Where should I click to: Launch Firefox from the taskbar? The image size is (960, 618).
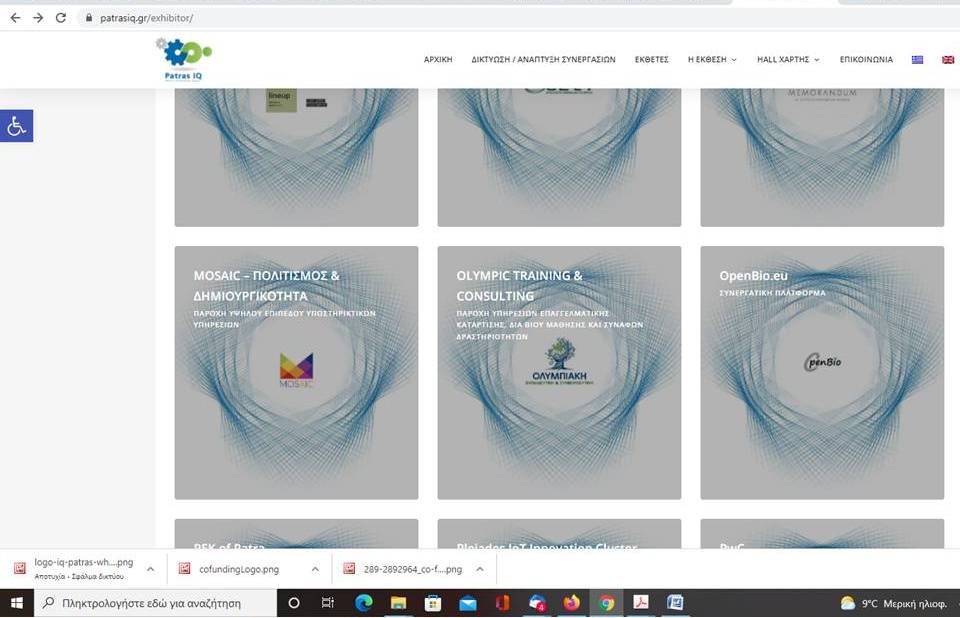tap(572, 603)
